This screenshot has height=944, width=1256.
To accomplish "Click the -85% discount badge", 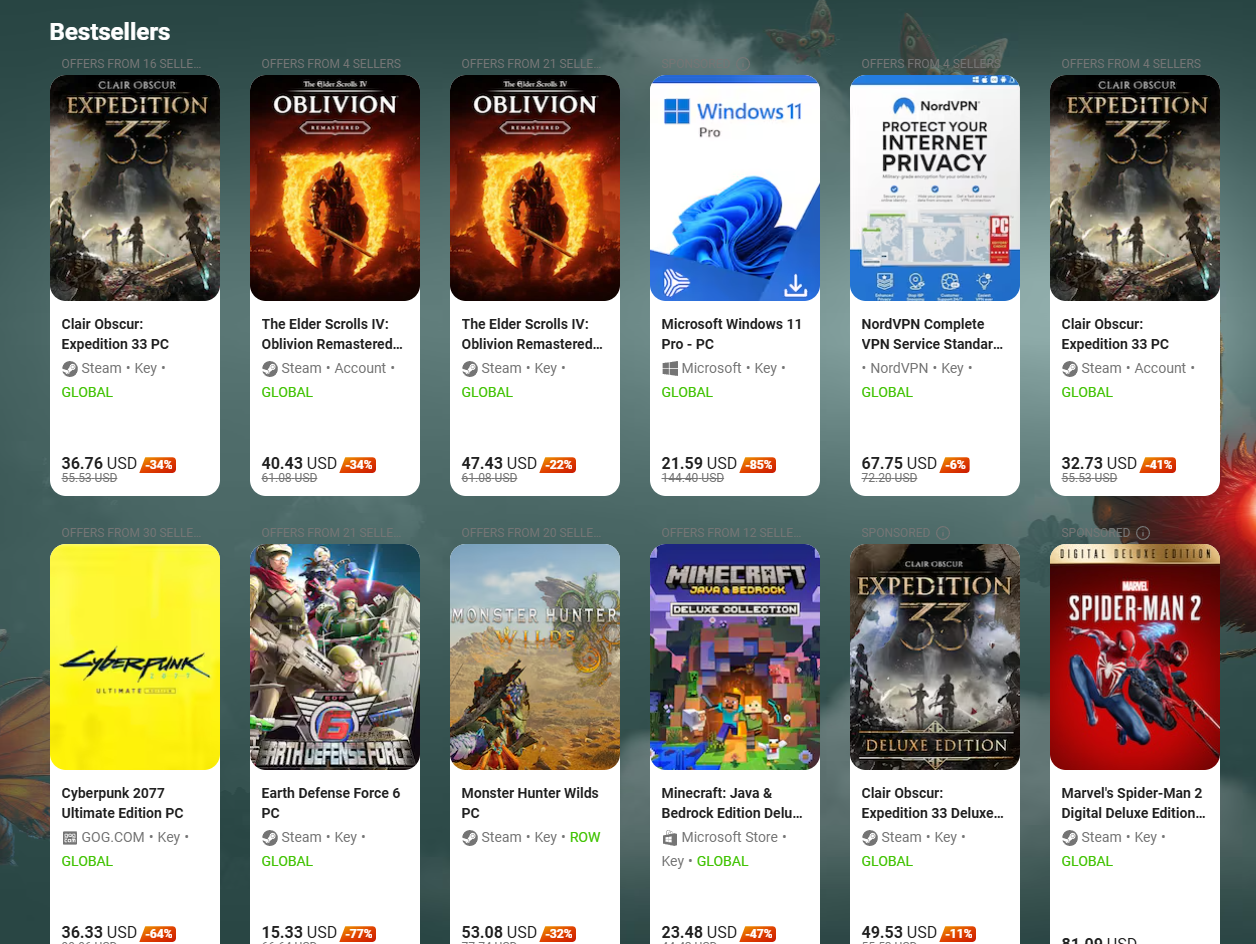I will pyautogui.click(x=759, y=465).
